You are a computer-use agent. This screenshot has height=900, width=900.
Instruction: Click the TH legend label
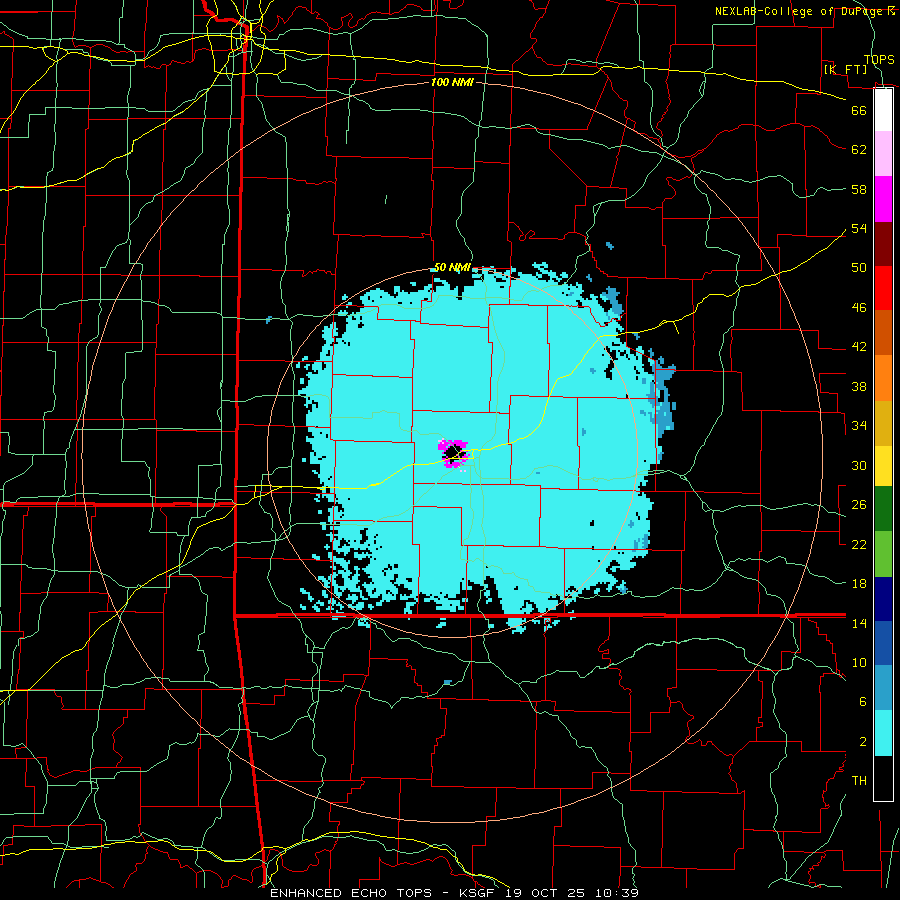click(x=859, y=781)
